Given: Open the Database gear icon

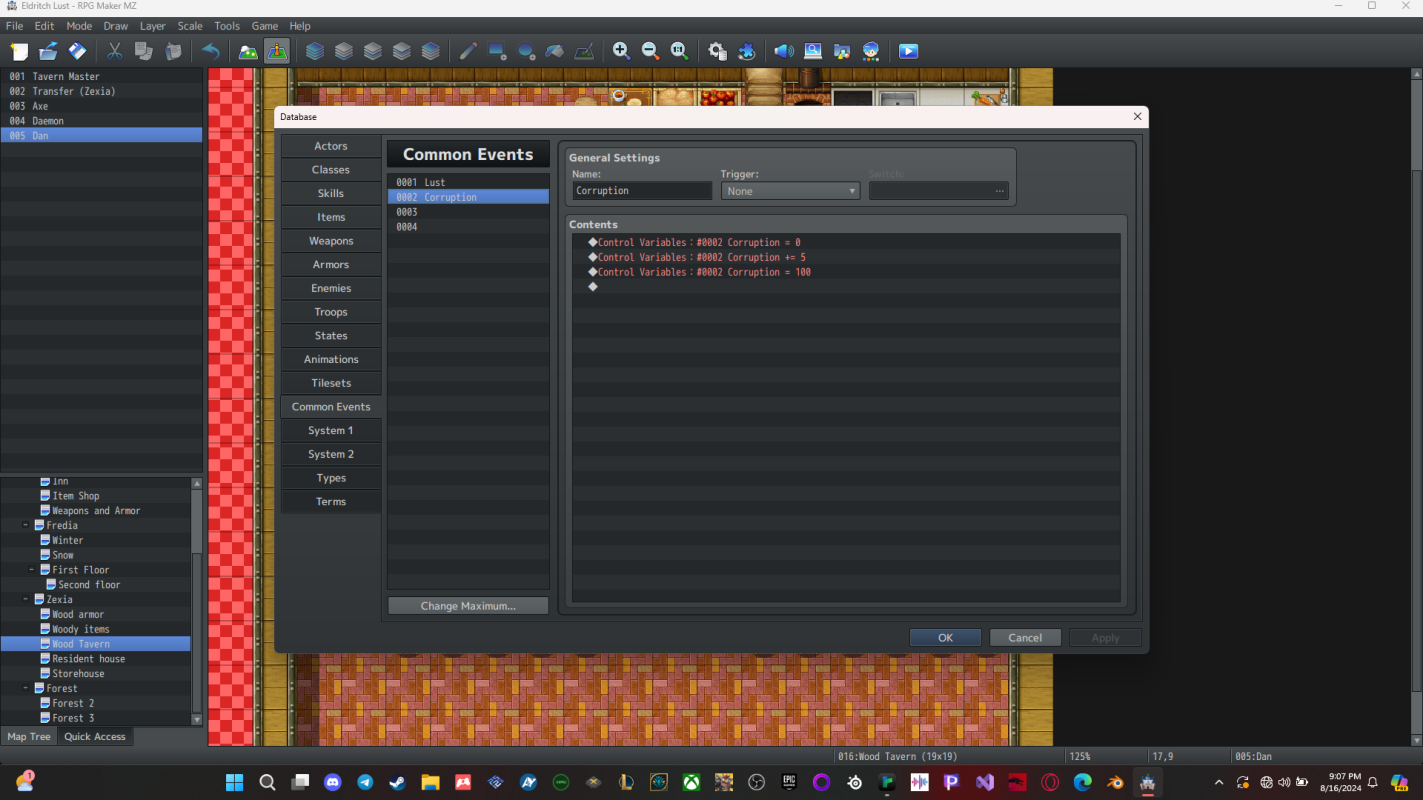Looking at the screenshot, I should 717,51.
